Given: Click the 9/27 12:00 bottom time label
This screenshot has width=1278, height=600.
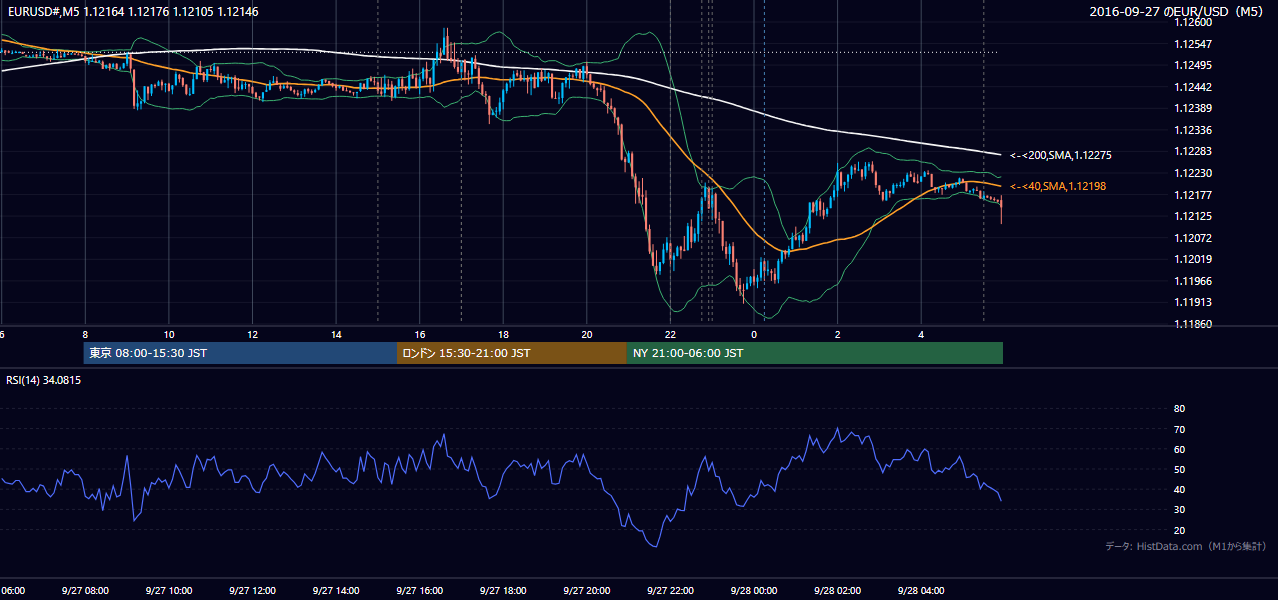Looking at the screenshot, I should point(251,590).
